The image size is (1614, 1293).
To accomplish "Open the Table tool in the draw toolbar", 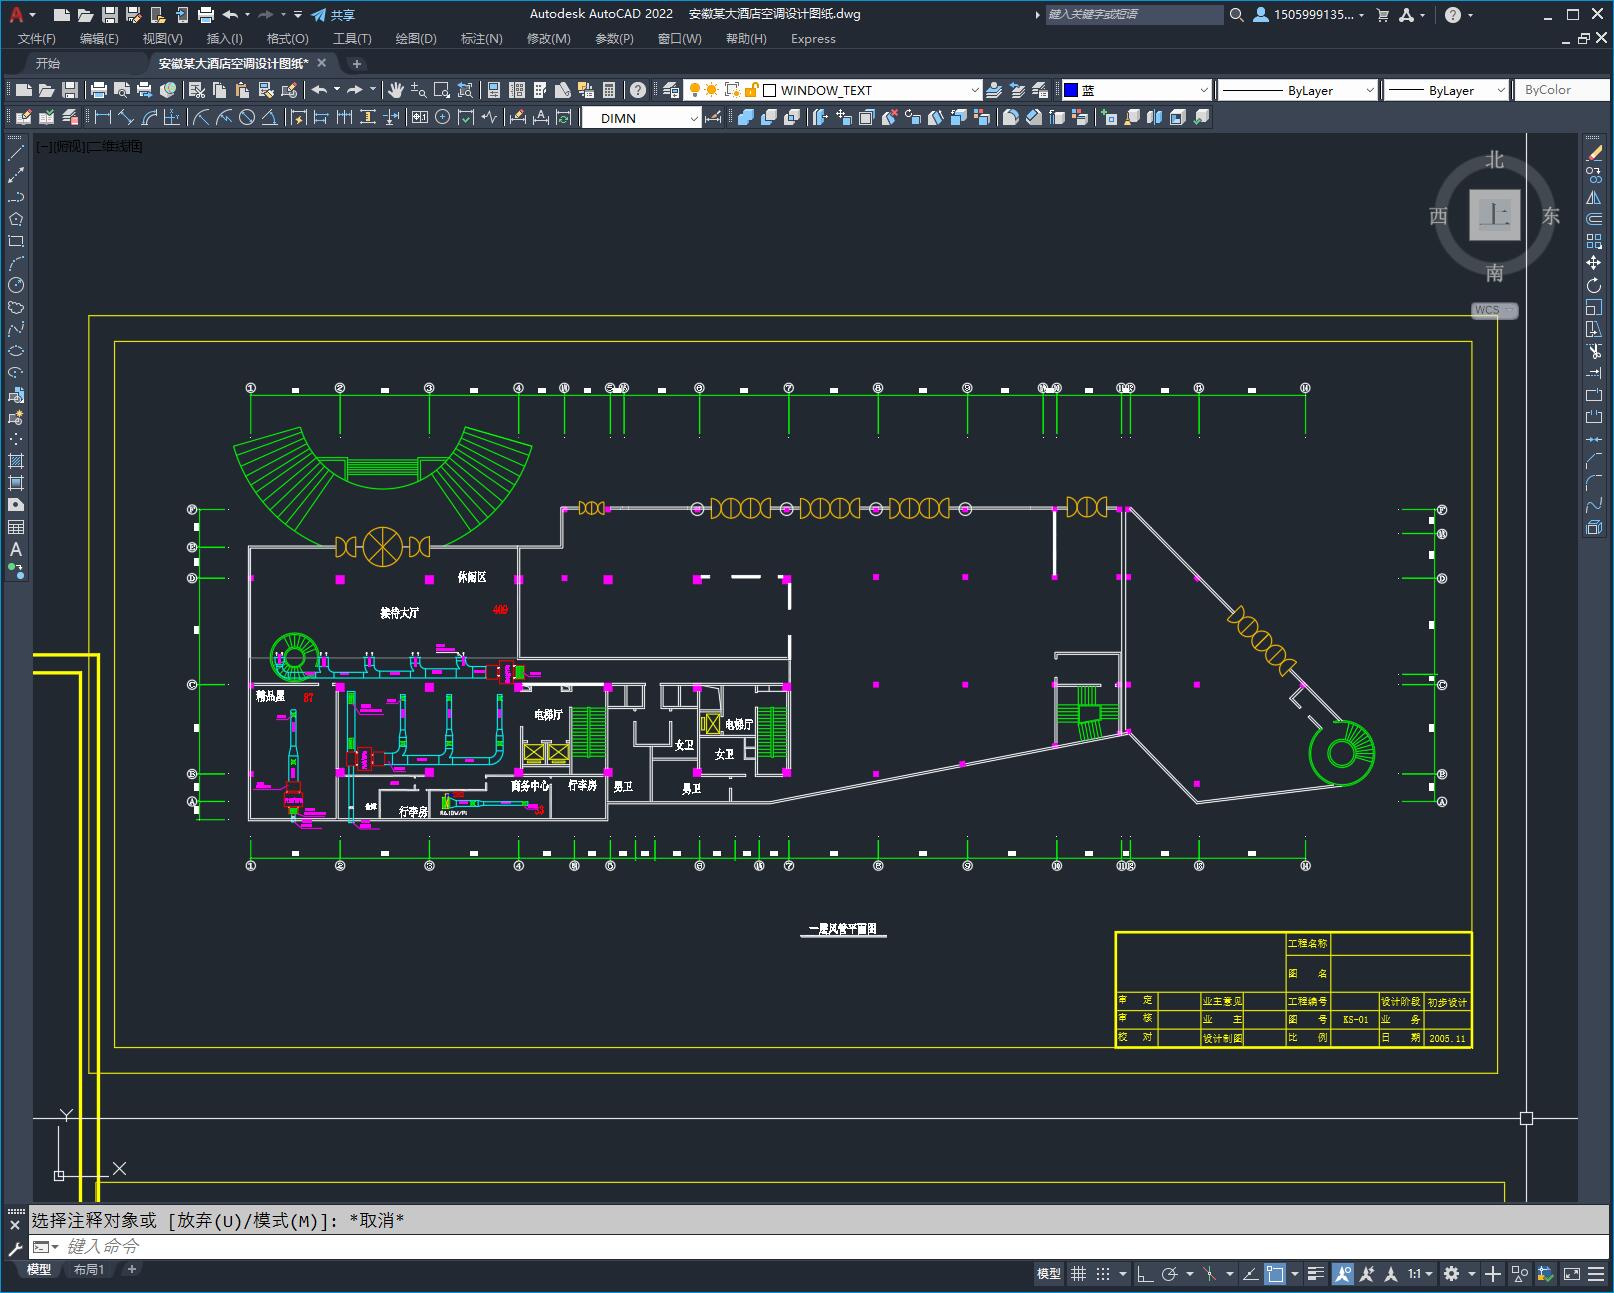I will [16, 527].
